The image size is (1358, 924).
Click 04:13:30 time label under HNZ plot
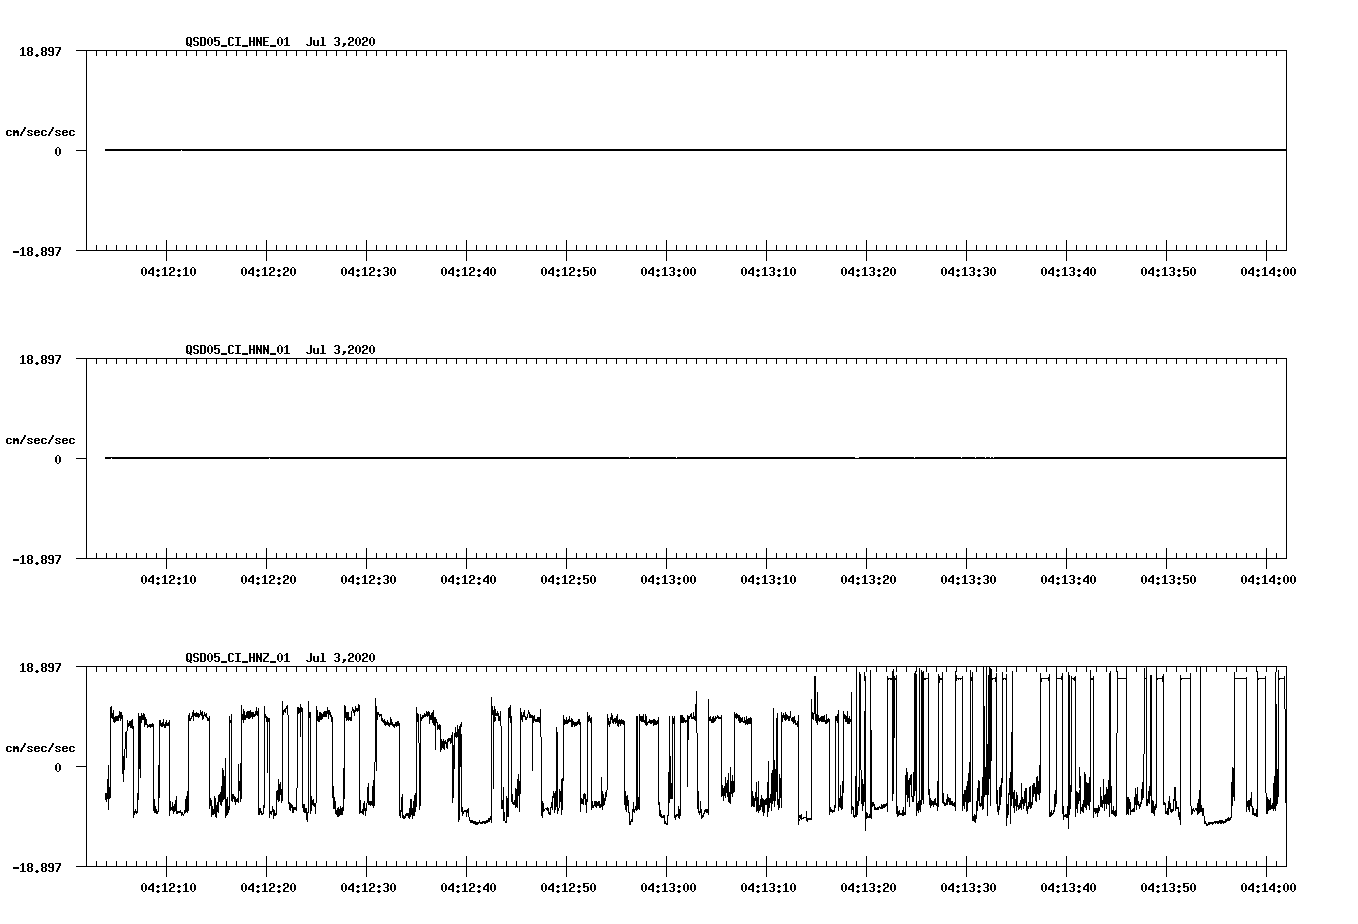968,888
